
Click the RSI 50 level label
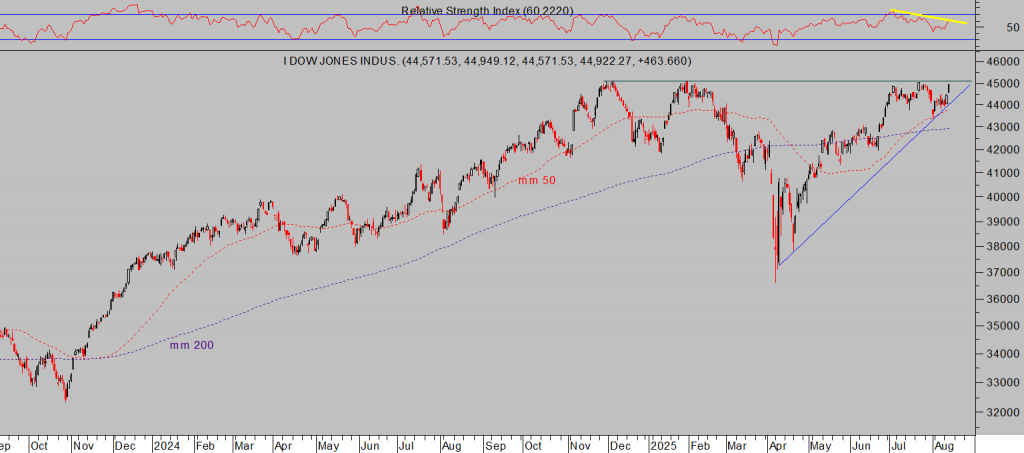1013,27
